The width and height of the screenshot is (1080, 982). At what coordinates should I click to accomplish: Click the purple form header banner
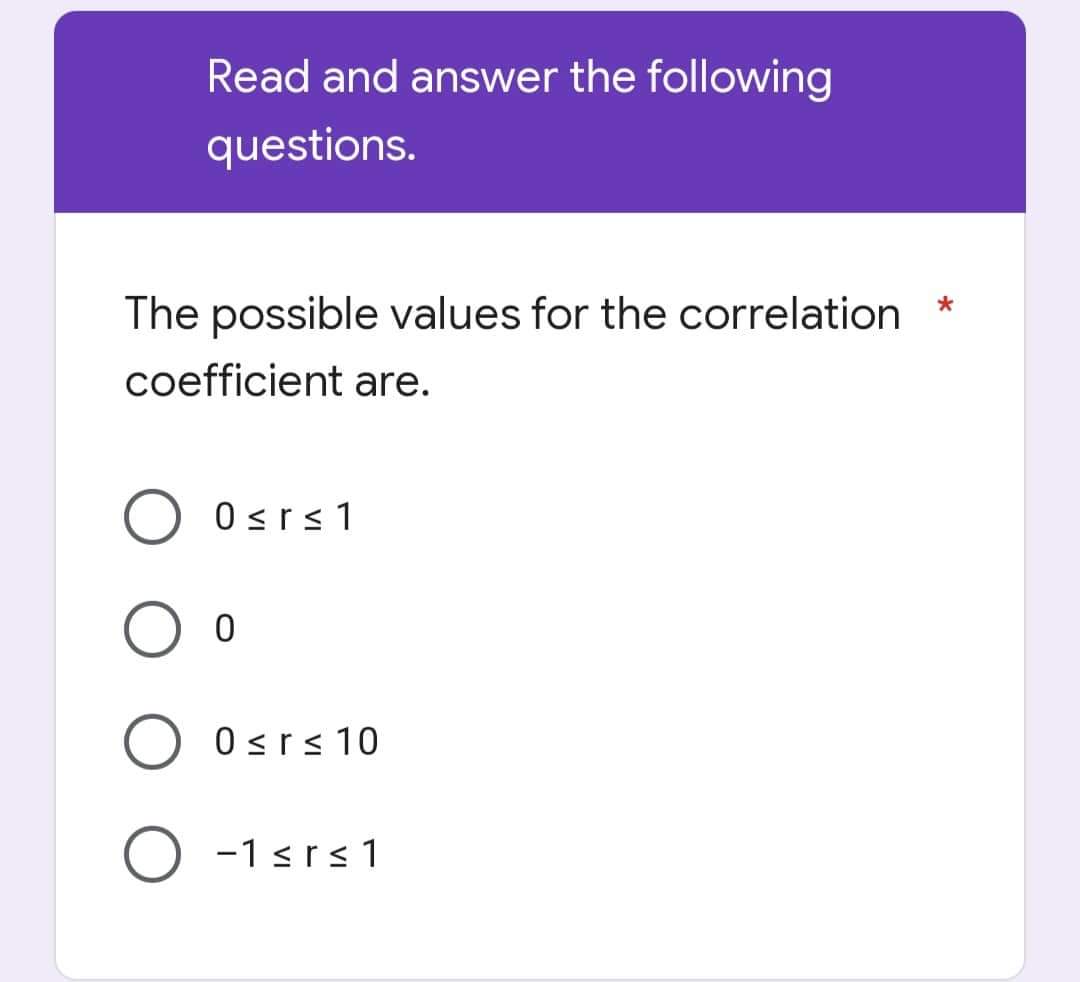tap(540, 110)
